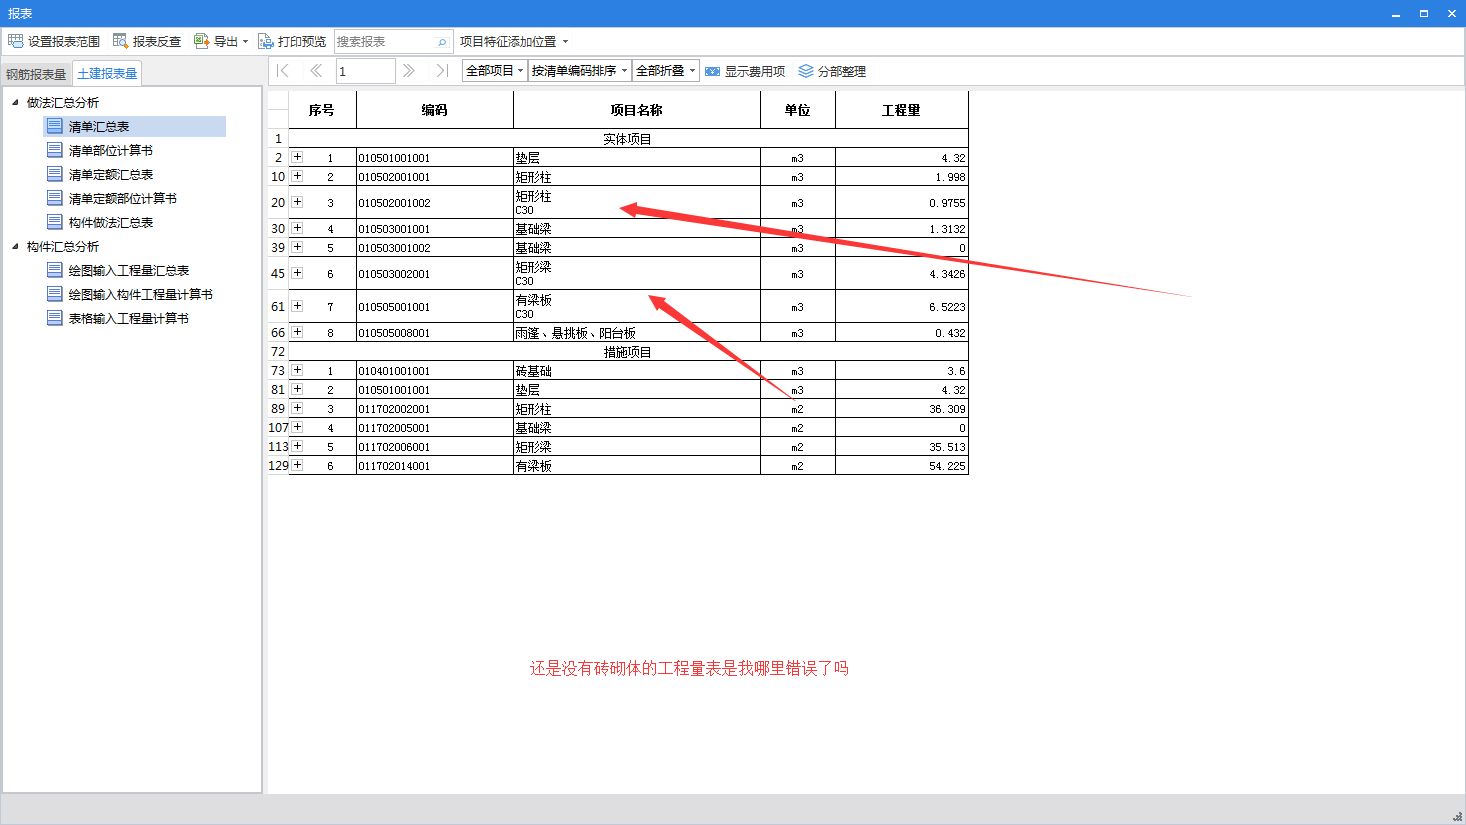Go to first page arrow icon
Screen dimensions: 1466x825
[283, 70]
